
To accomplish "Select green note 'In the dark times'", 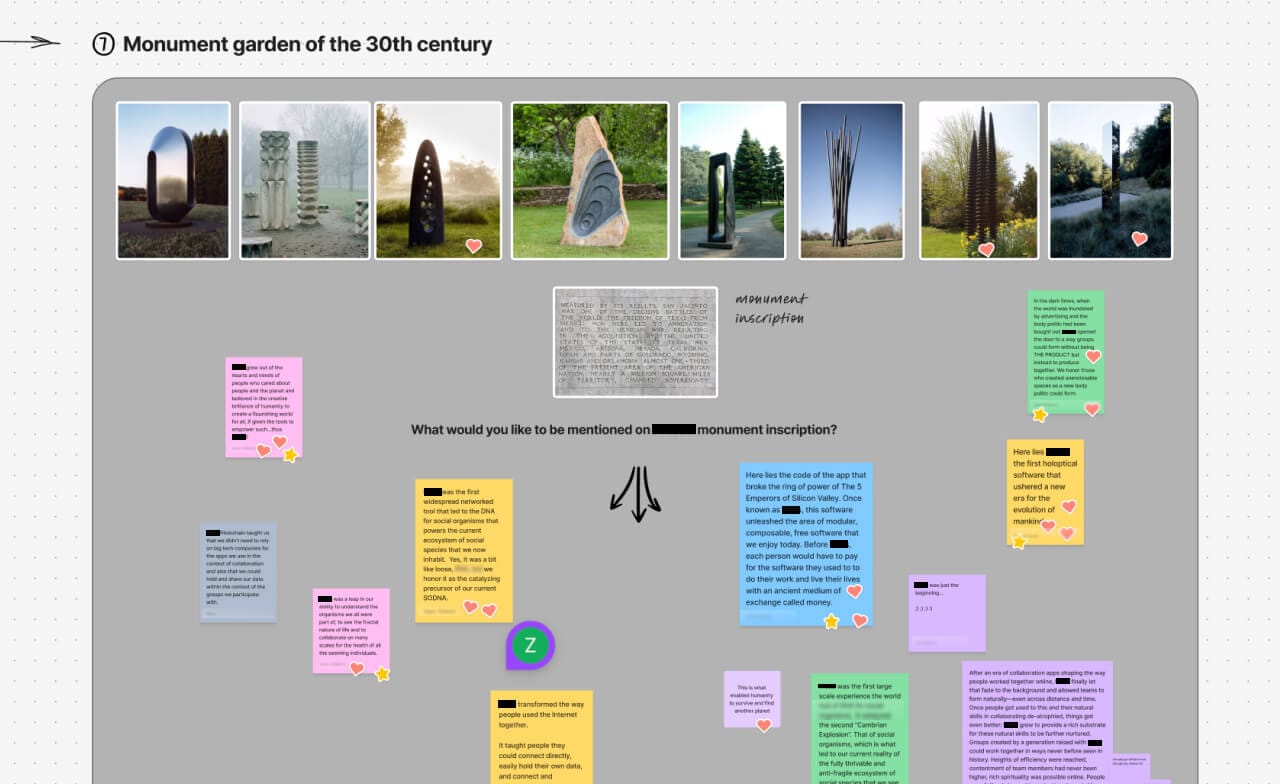I will pyautogui.click(x=1066, y=352).
